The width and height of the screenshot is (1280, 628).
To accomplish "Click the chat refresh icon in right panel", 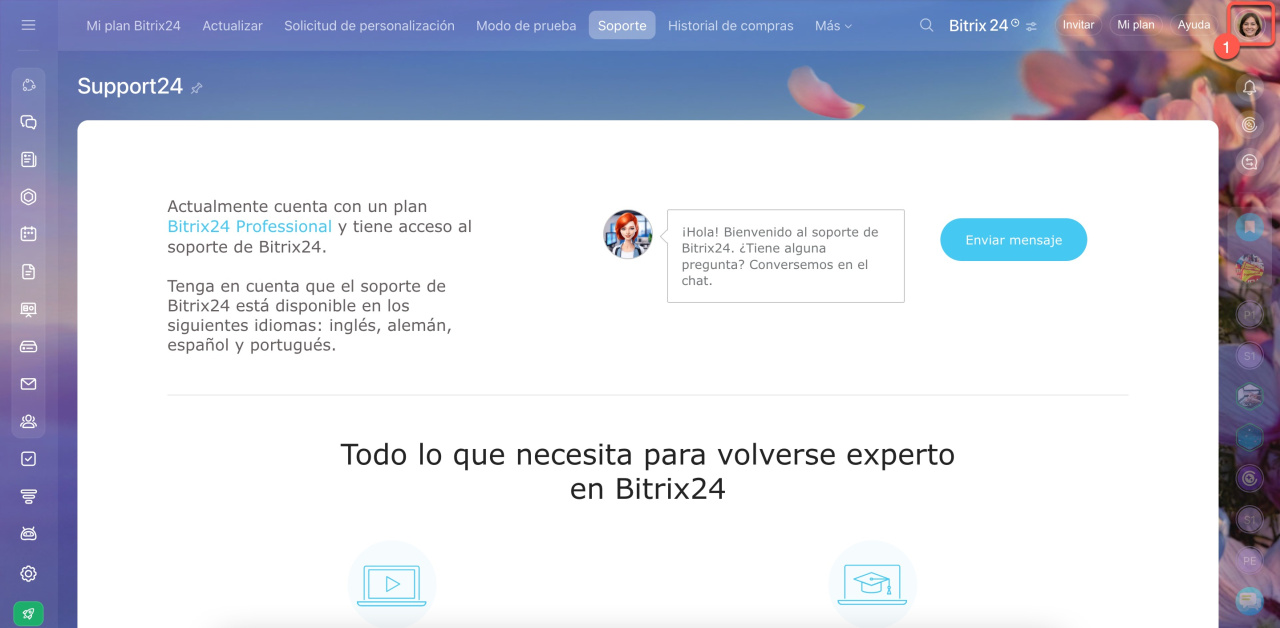I will tap(1249, 162).
